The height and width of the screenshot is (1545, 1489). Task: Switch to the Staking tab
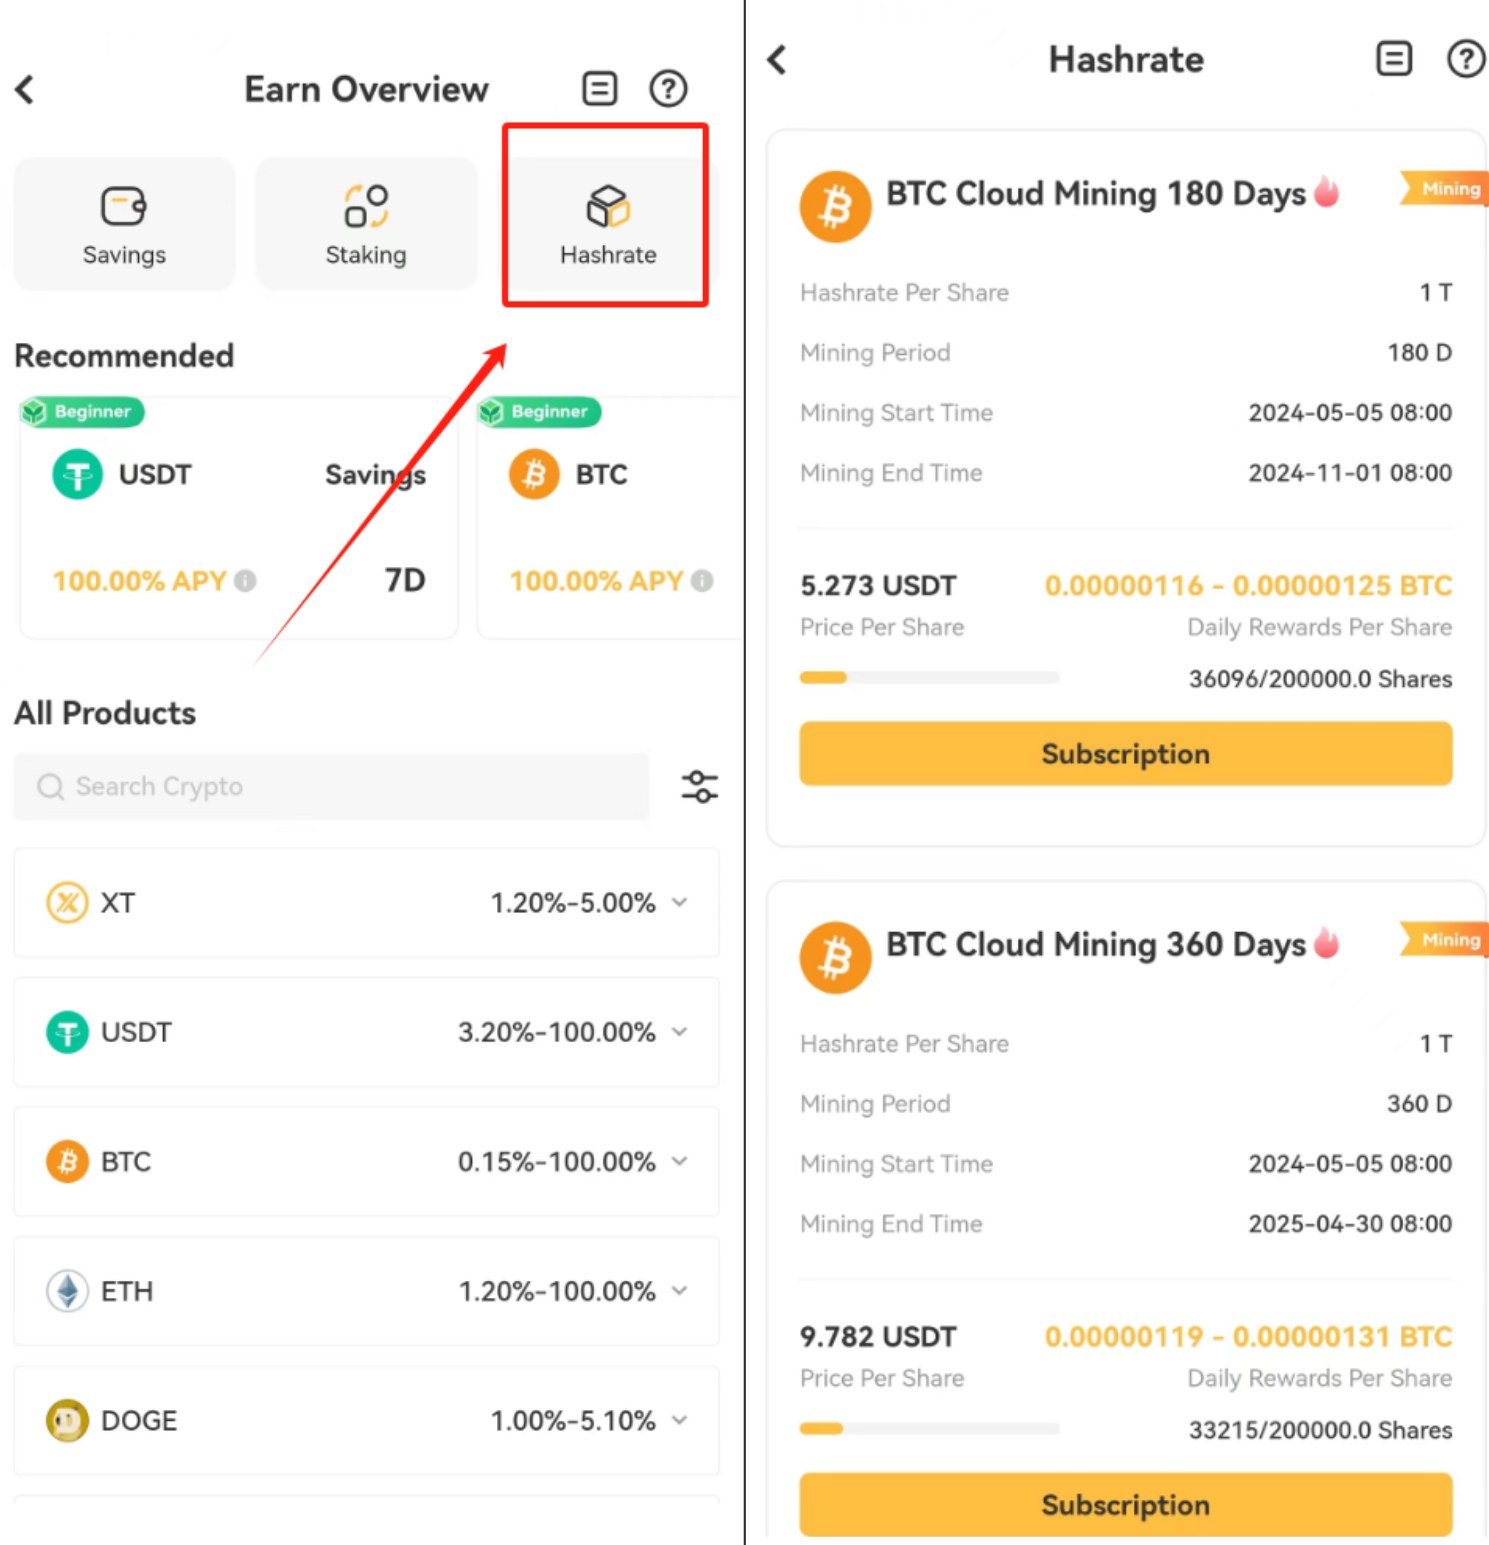click(366, 225)
